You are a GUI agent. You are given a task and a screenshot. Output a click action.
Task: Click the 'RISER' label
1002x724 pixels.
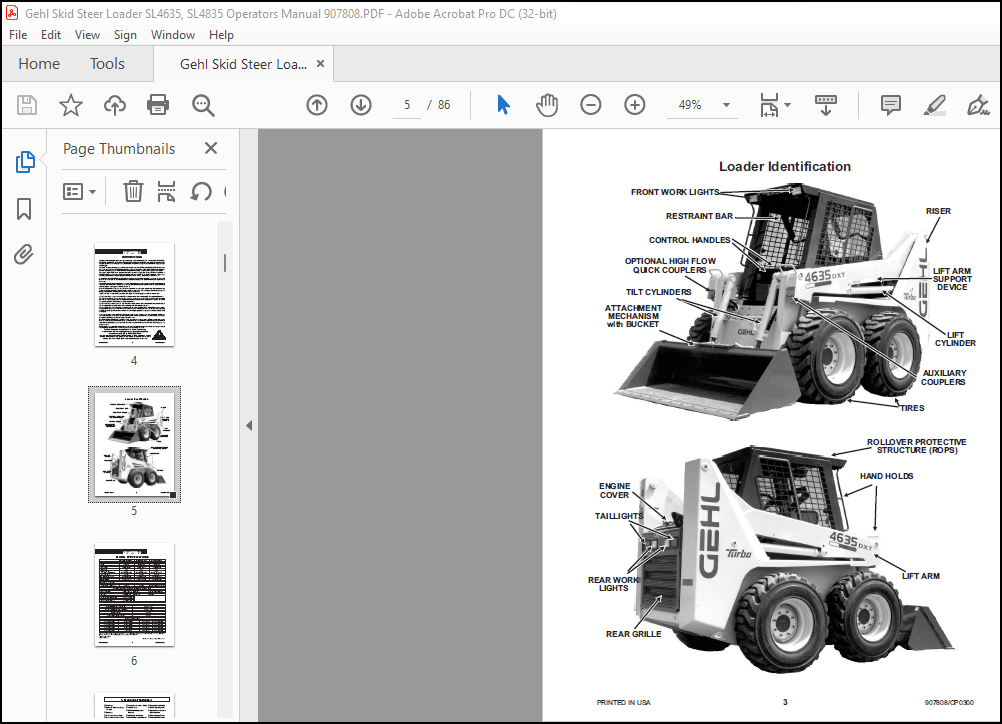[x=938, y=211]
